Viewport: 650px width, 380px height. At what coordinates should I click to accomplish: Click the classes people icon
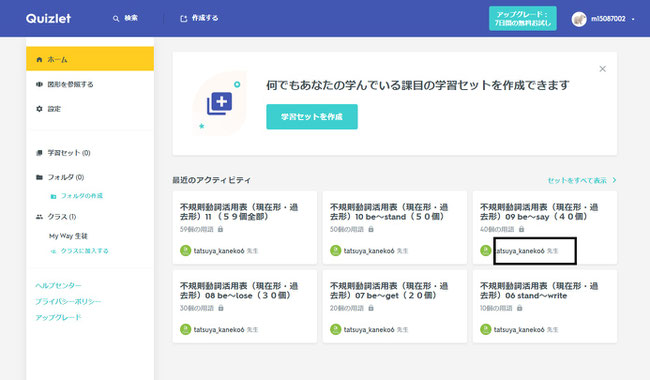click(39, 216)
